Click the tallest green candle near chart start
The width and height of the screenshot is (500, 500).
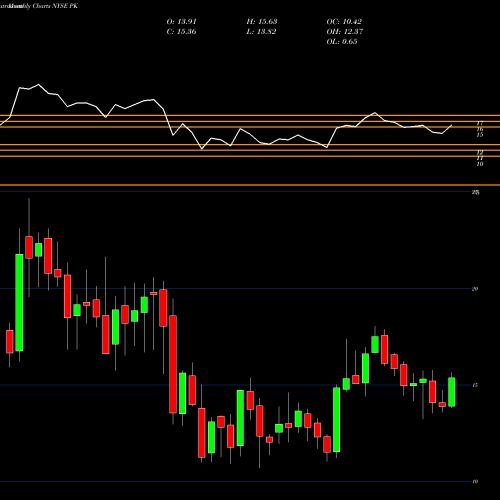[x=19, y=302]
